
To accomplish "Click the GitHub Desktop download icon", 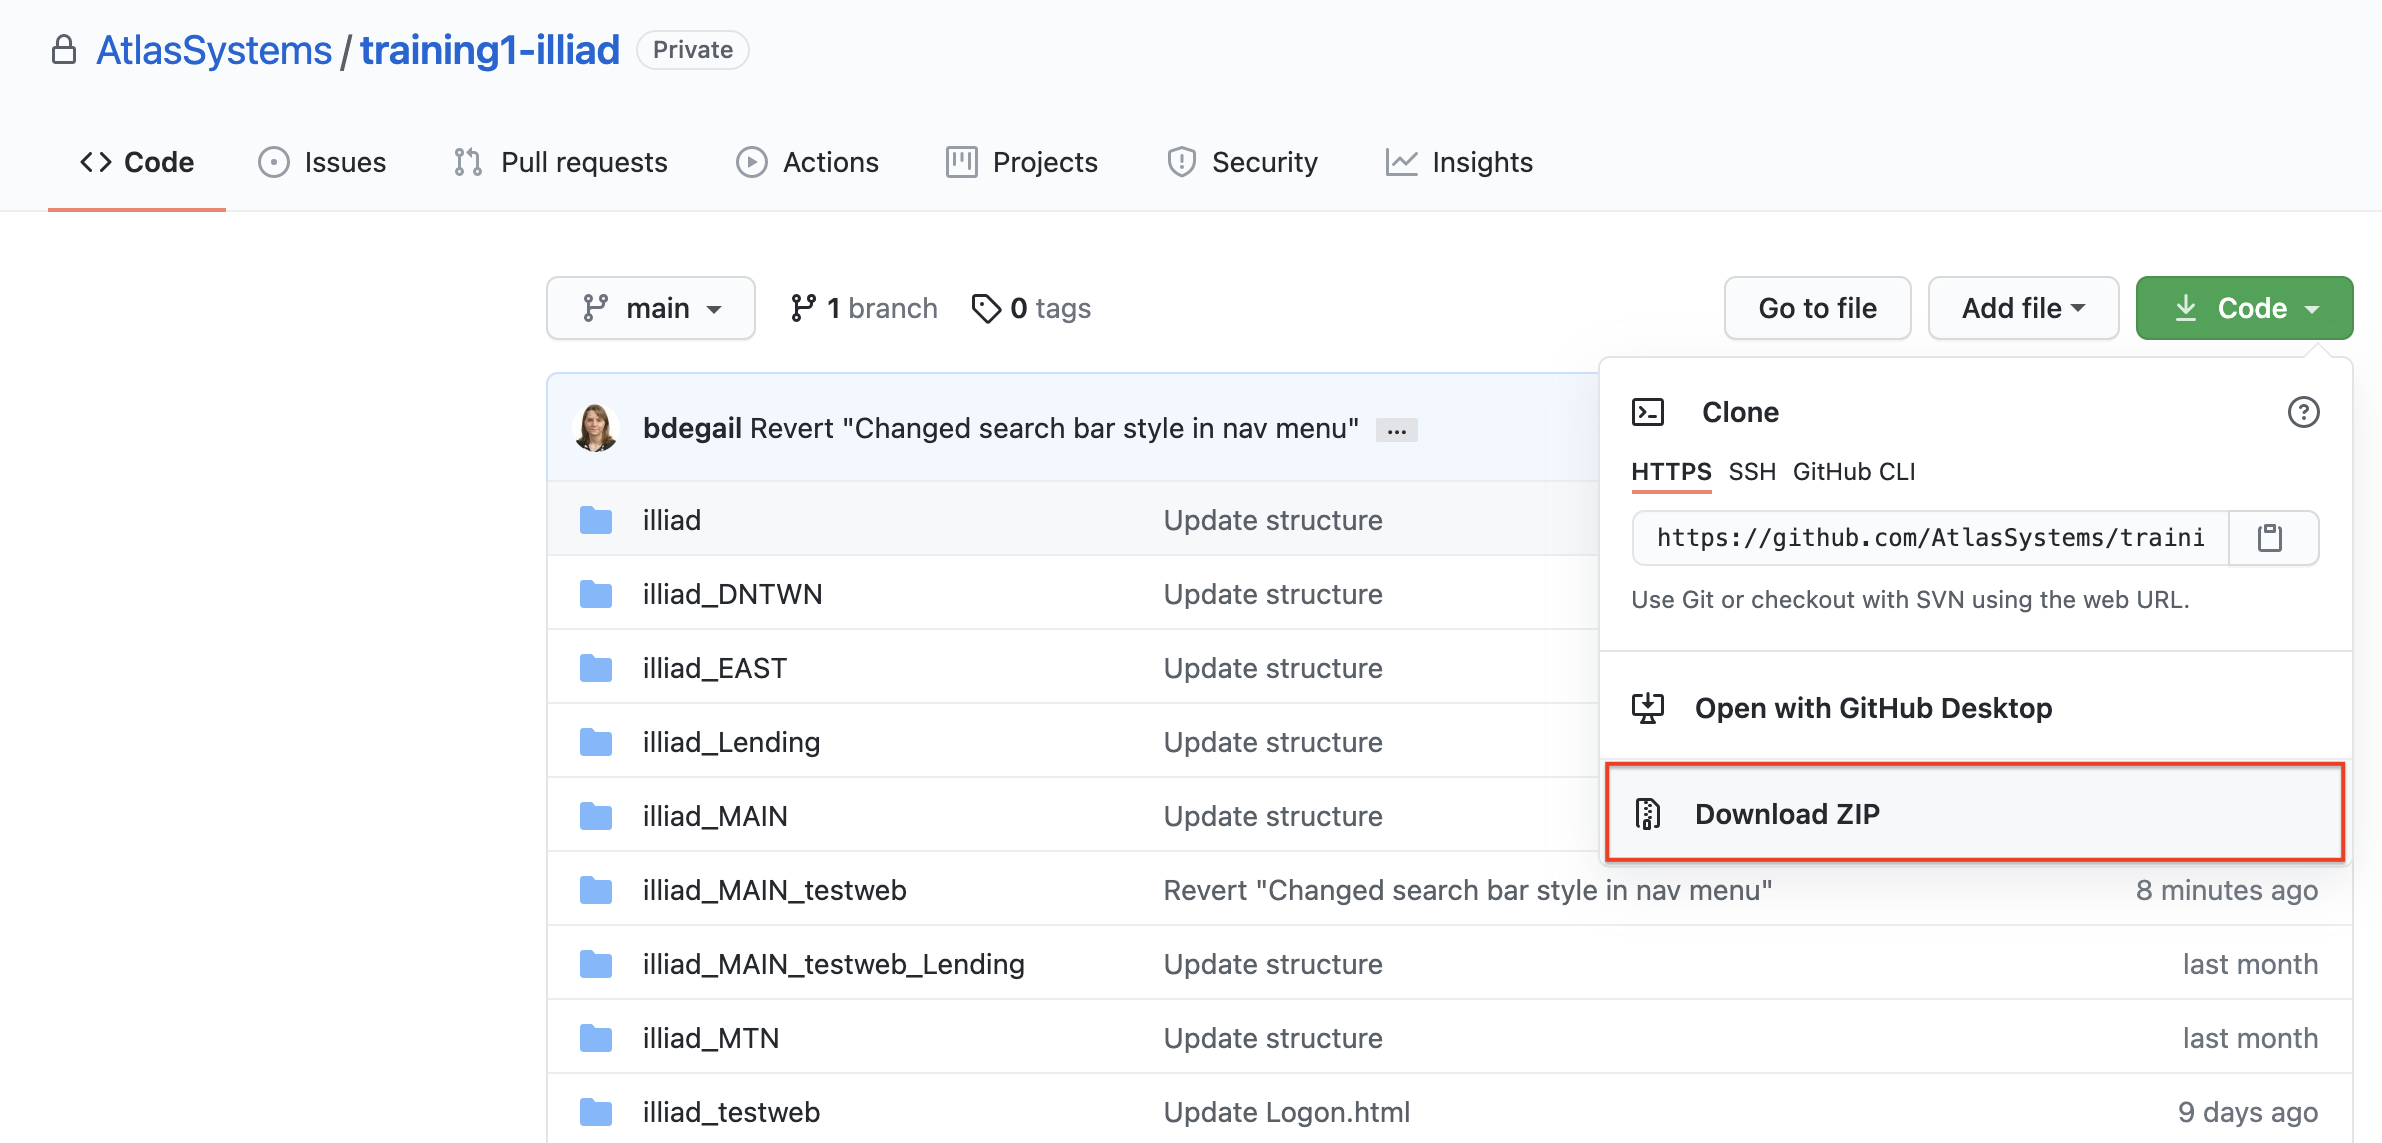I will click(1648, 708).
